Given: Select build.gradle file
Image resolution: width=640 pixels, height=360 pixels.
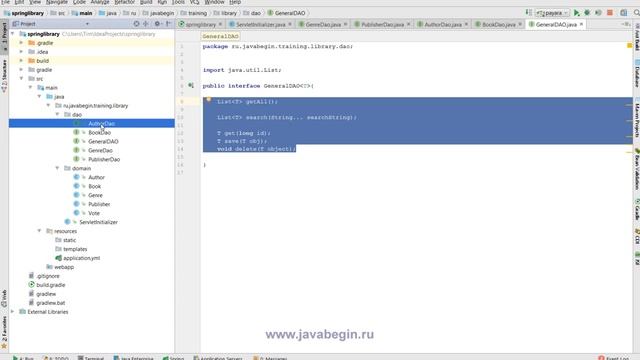Looking at the screenshot, I should [51, 285].
